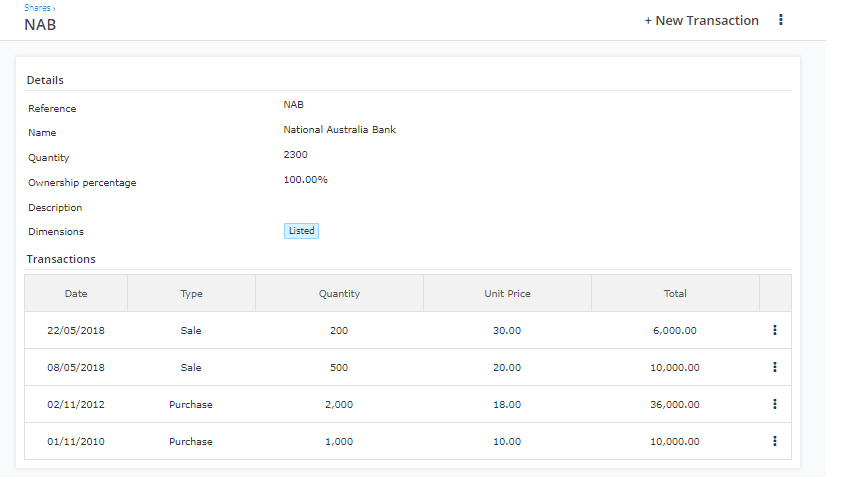Select the date 08/05/2018 cell
This screenshot has height=485, width=843.
[x=76, y=368]
